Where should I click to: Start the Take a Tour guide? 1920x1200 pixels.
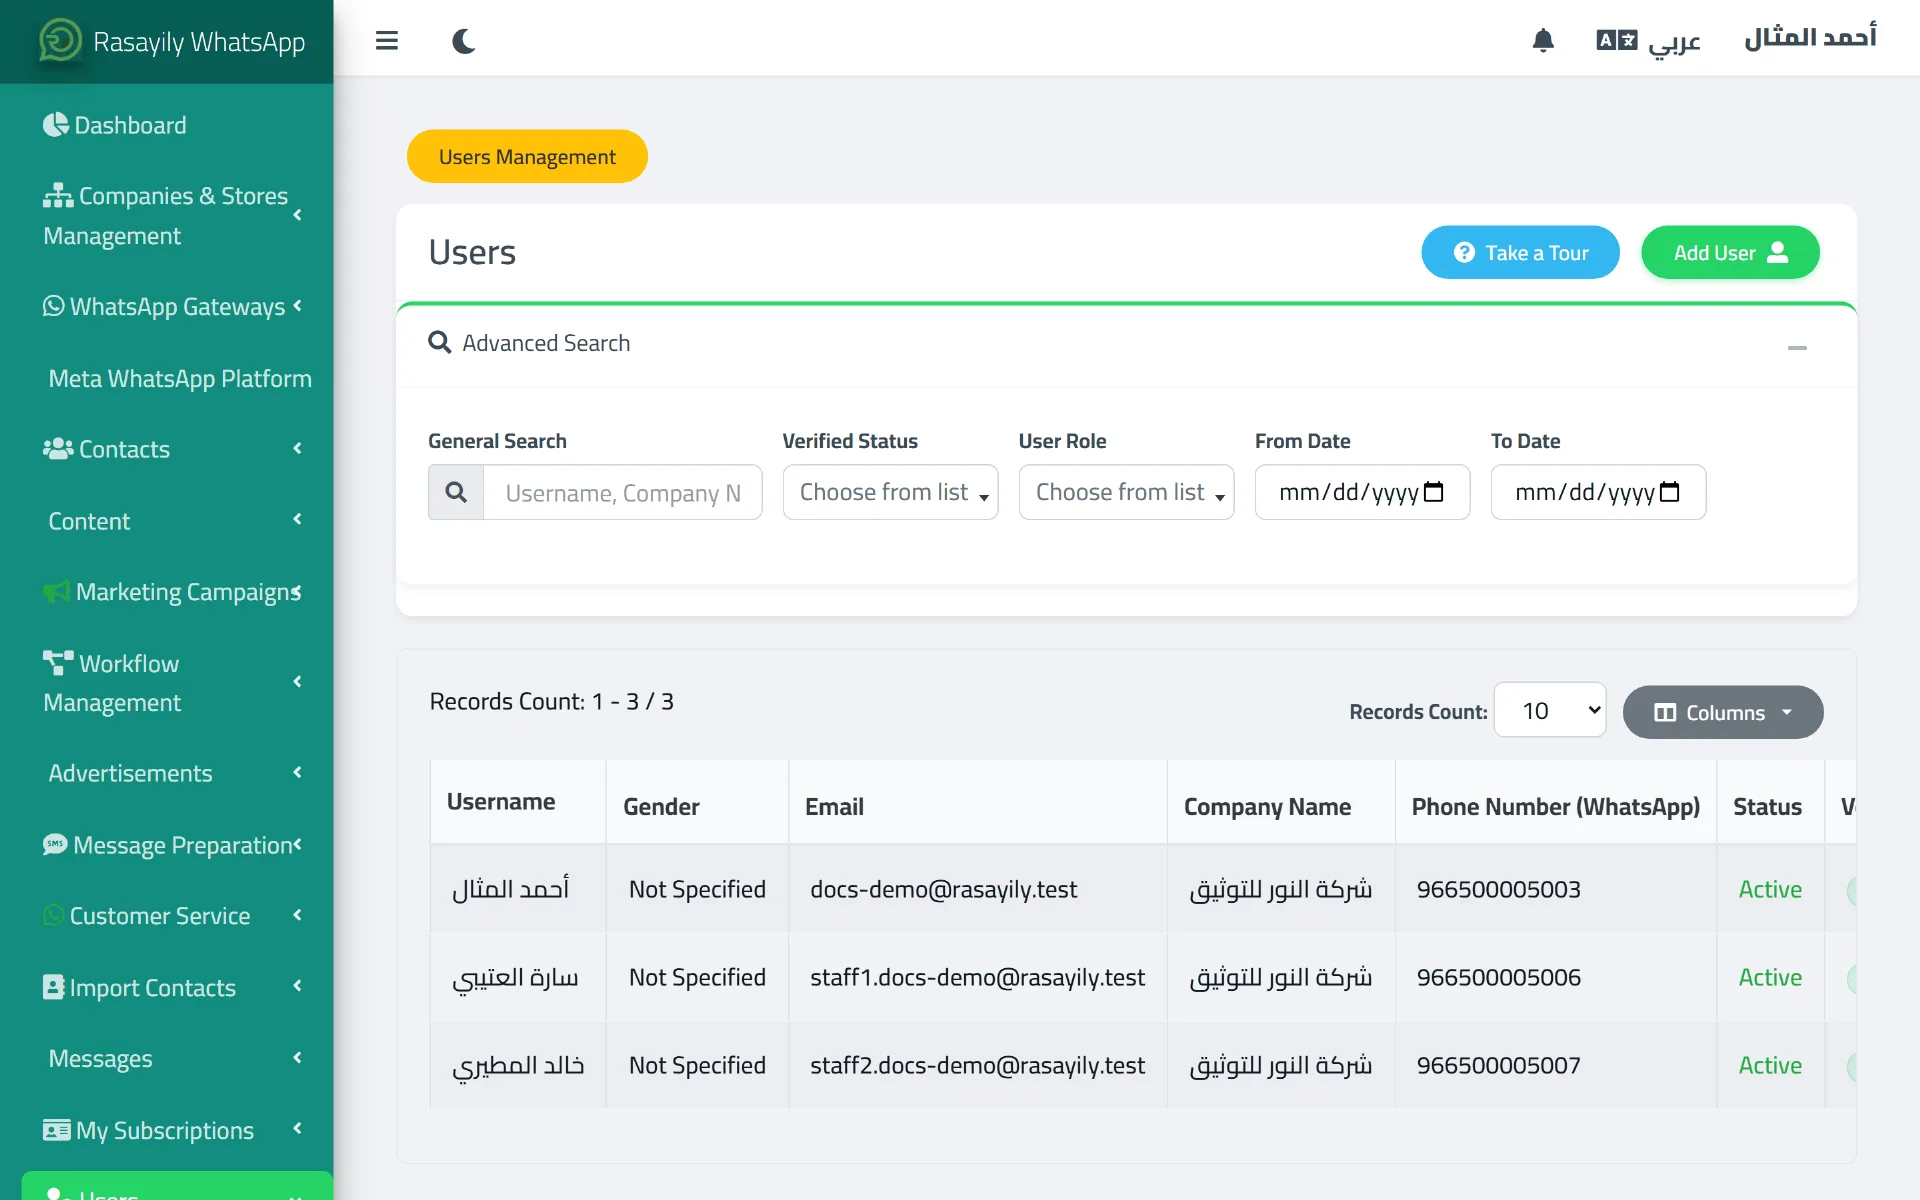[x=1520, y=252]
